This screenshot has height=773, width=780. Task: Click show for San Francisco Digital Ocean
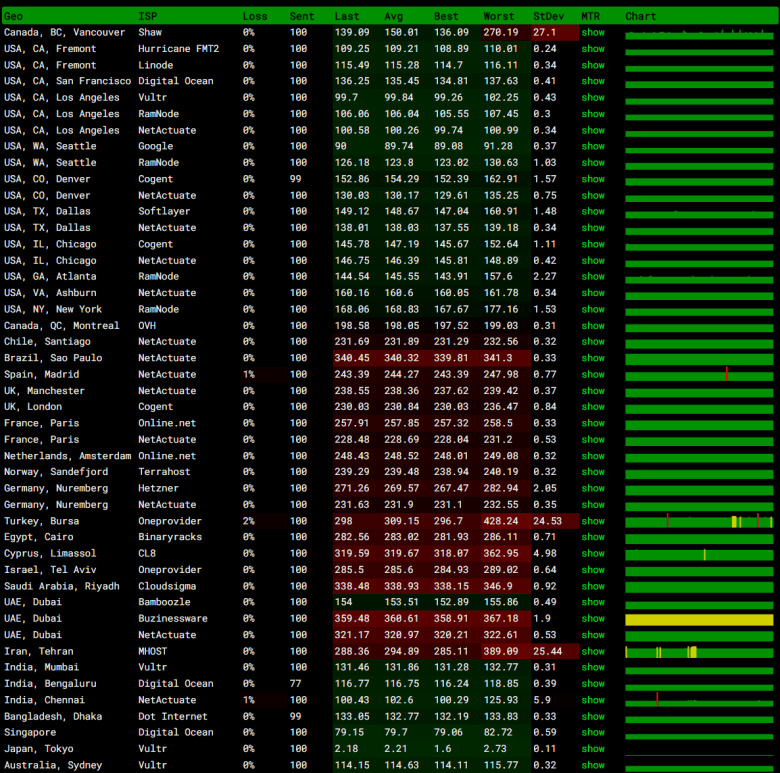coord(593,81)
